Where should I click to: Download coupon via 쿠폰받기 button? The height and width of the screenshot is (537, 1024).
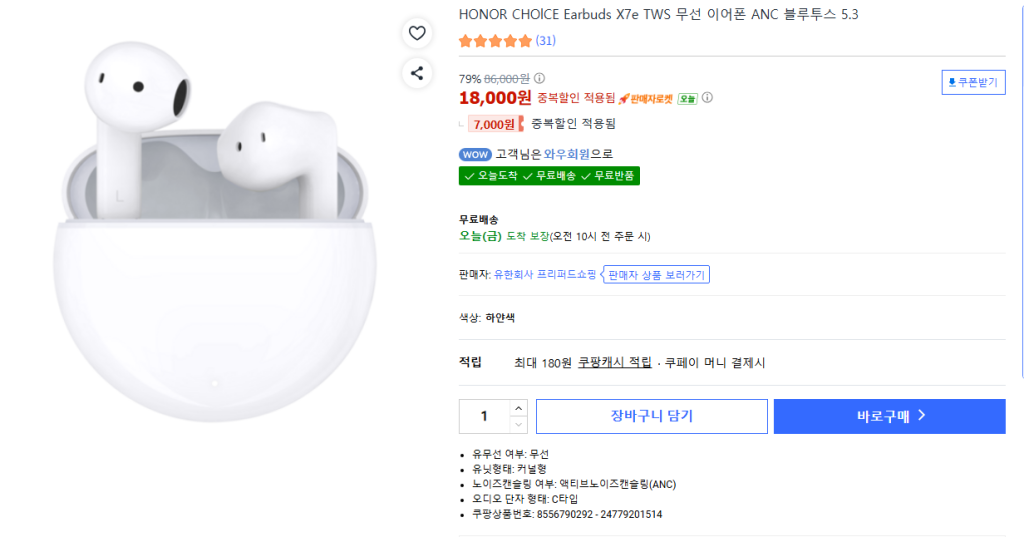973,82
